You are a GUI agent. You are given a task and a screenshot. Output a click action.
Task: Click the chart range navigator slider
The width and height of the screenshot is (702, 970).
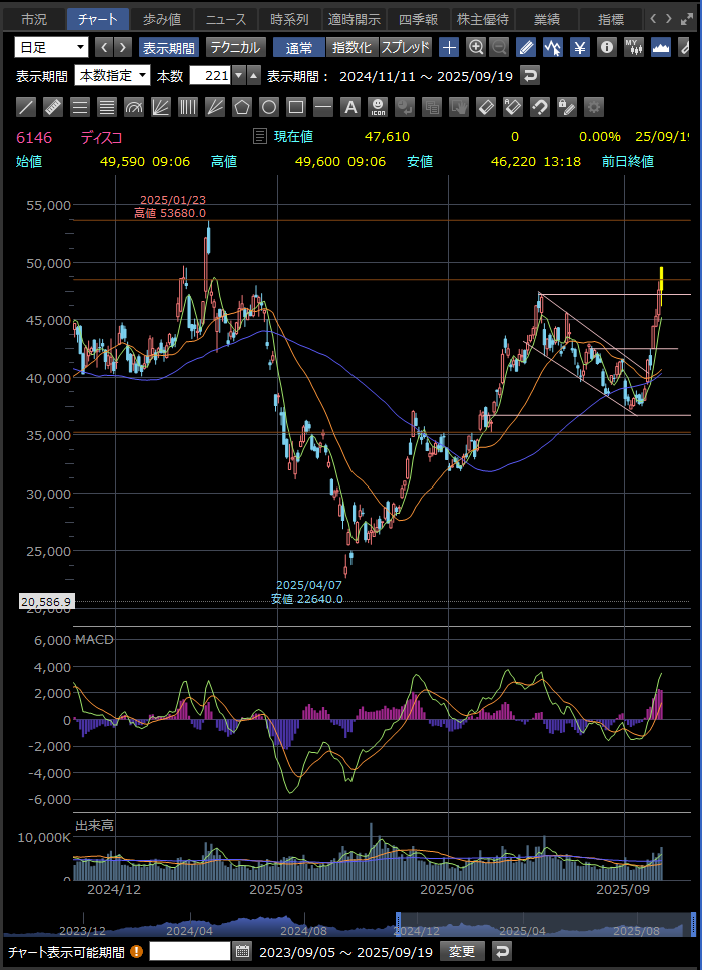coord(545,925)
